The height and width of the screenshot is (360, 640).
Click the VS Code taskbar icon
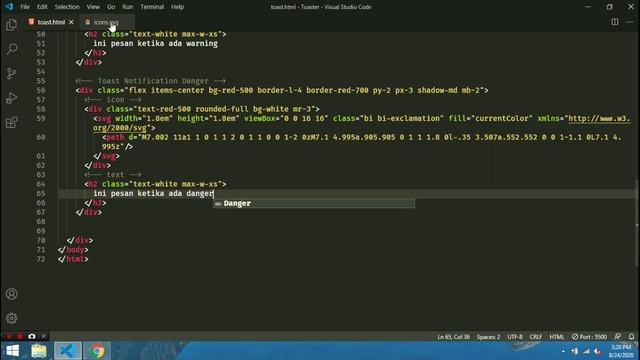pos(67,351)
